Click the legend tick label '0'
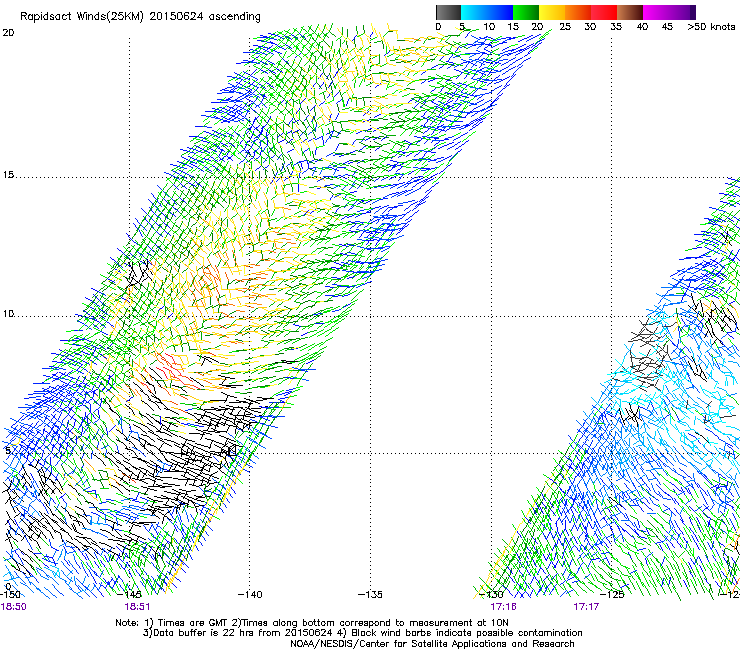 tap(438, 27)
